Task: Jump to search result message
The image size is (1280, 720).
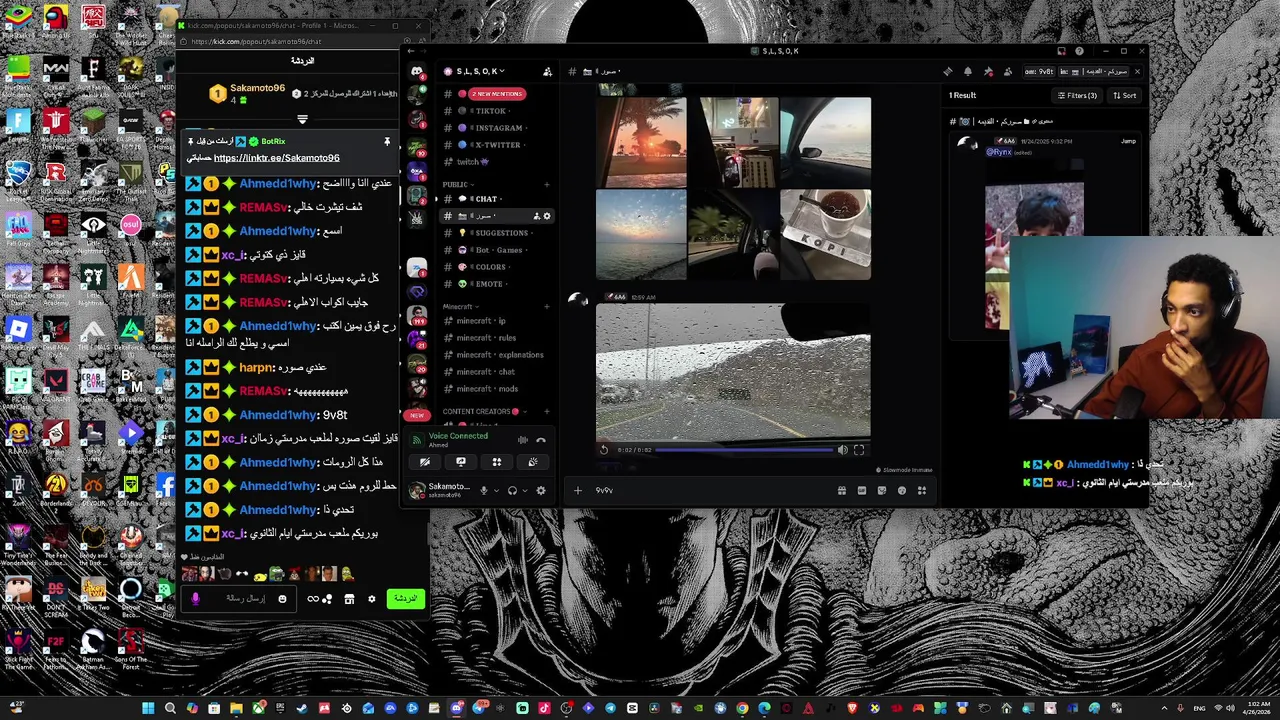Action: coord(1128,141)
